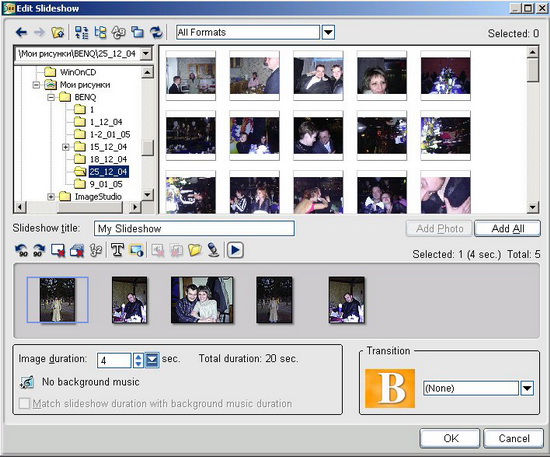Click the No background music label
The height and width of the screenshot is (457, 550).
point(90,382)
